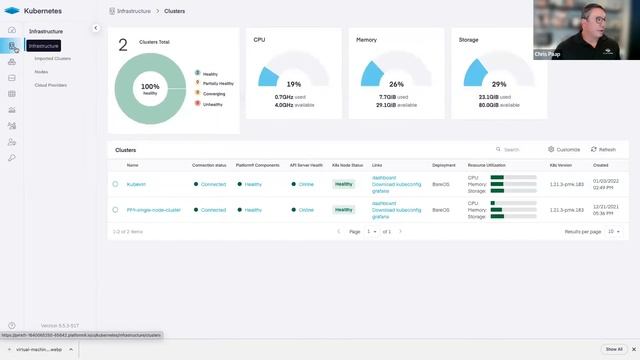Open Imported Clusters in the sidebar menu
The height and width of the screenshot is (360, 640).
(53, 59)
